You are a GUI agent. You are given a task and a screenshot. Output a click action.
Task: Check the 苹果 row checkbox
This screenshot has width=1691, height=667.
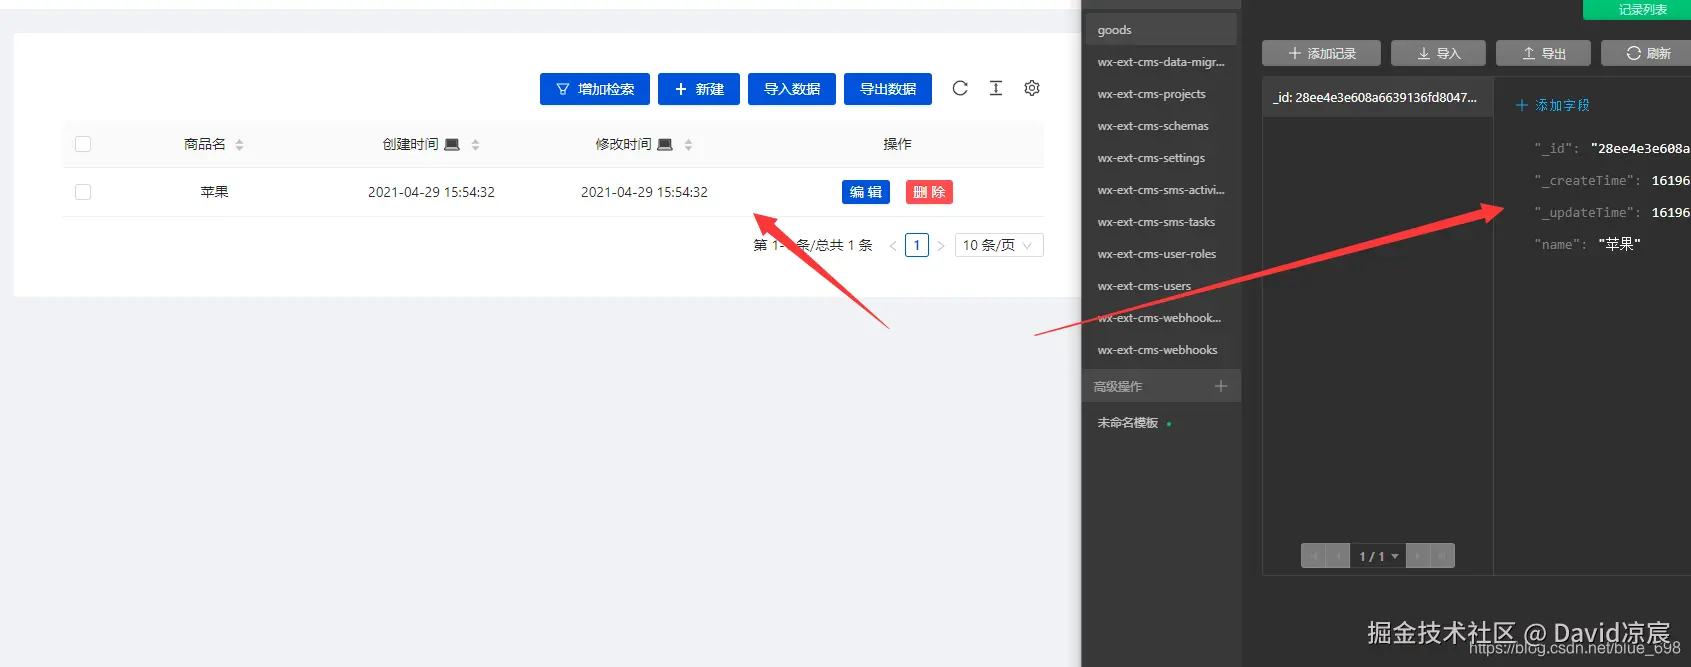click(83, 192)
